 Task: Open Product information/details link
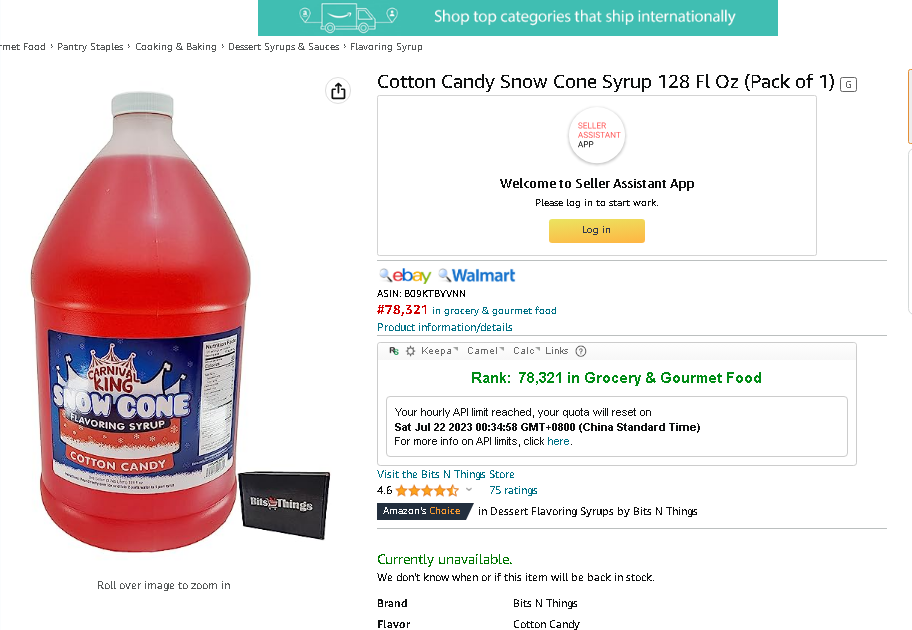(444, 327)
